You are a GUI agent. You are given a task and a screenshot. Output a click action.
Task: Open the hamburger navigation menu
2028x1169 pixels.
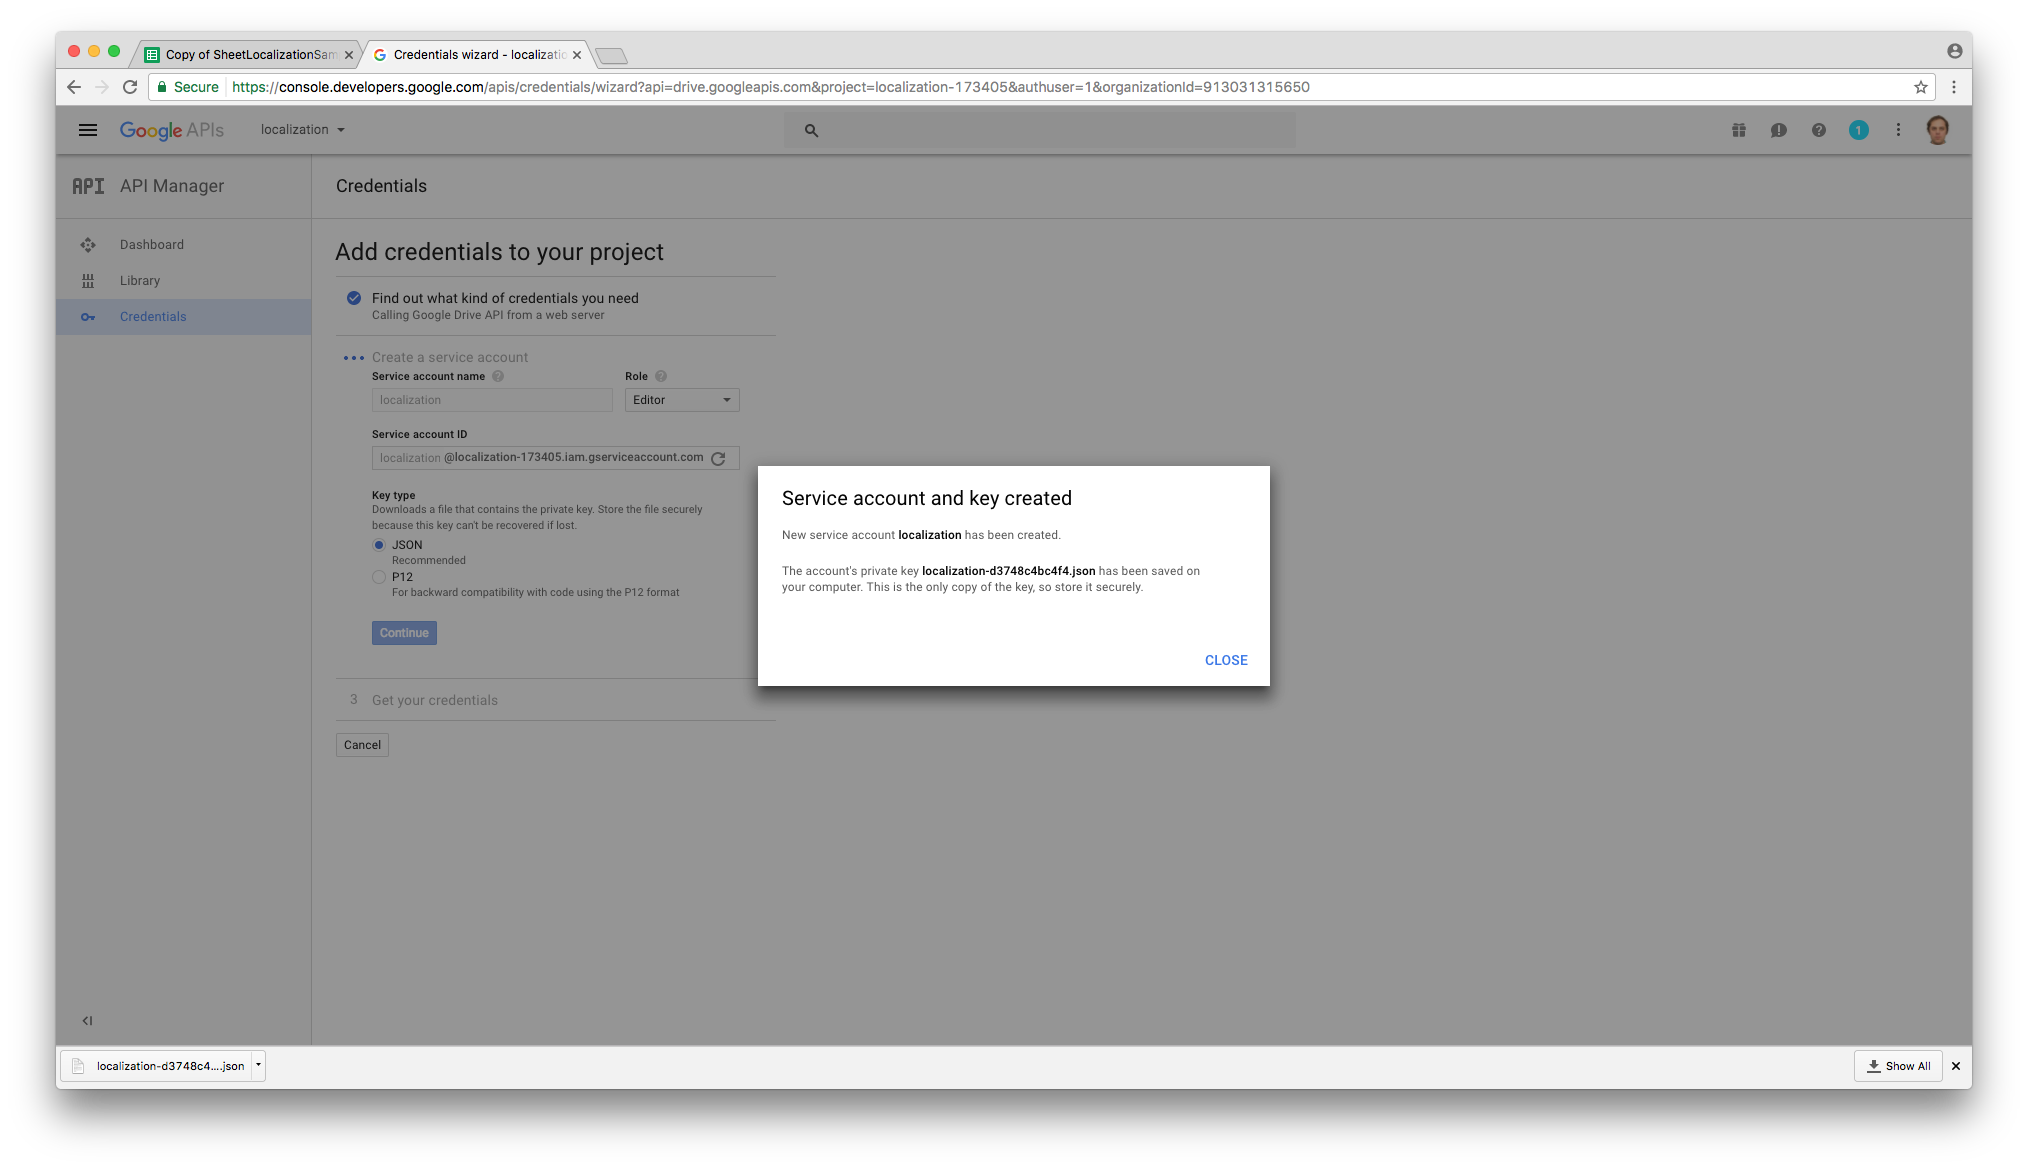tap(88, 130)
